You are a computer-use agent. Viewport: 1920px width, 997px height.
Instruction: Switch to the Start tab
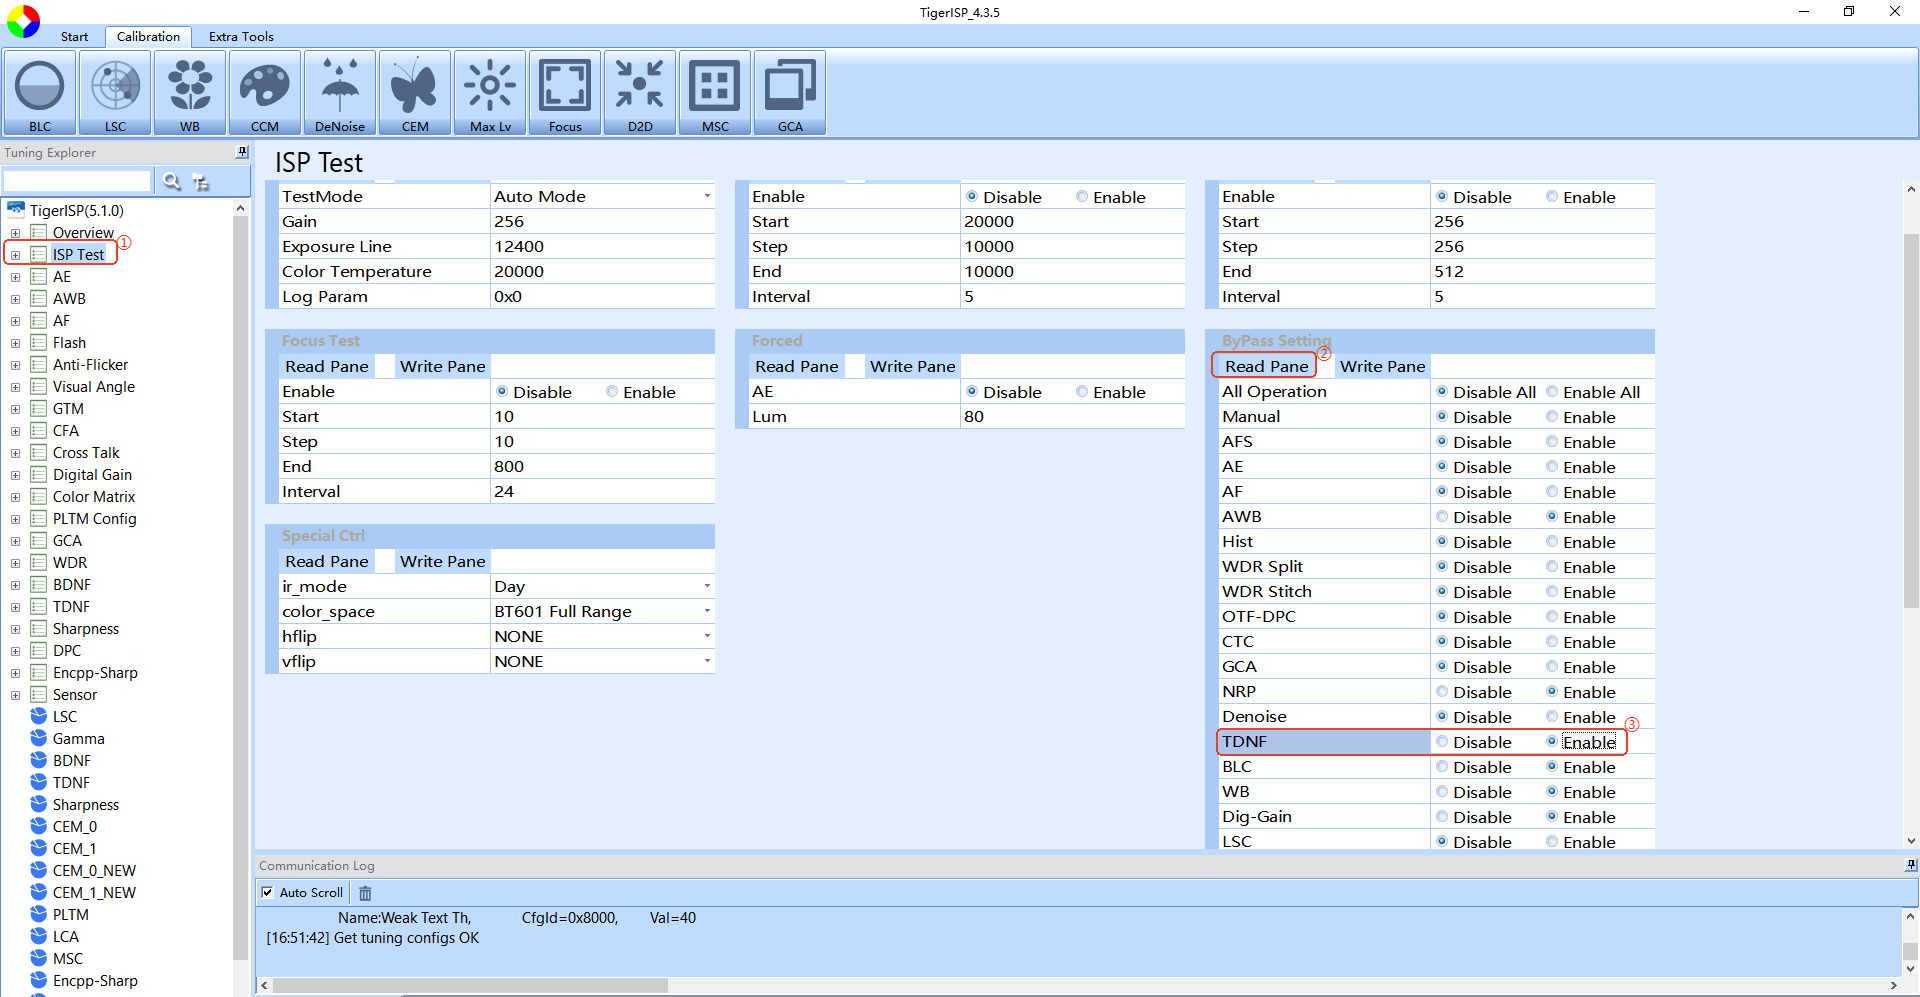(x=74, y=37)
